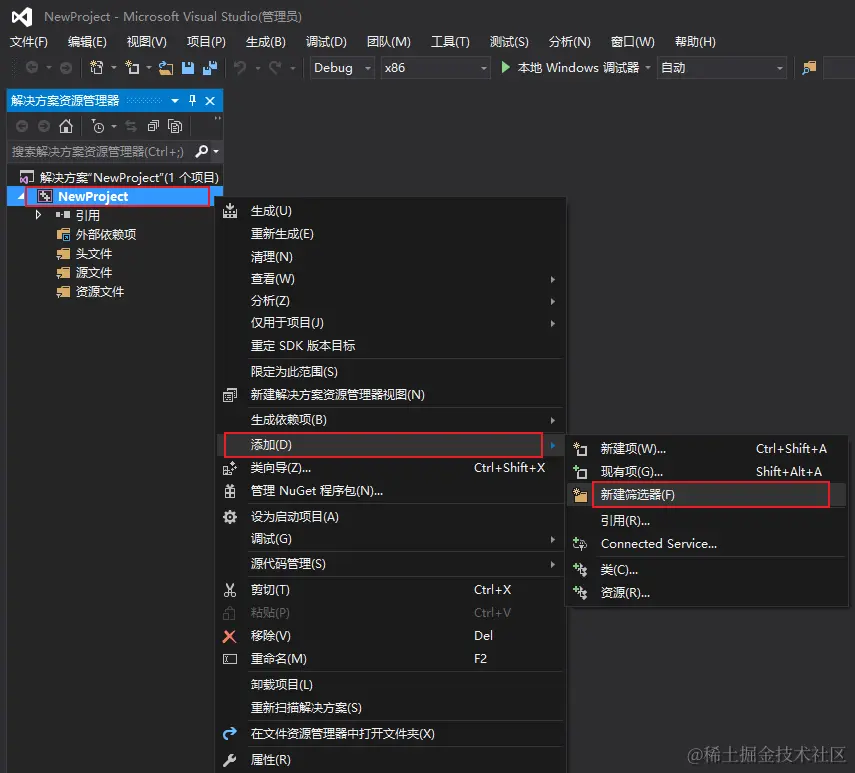Choose 新建筛选器(F) in the submenu

click(707, 494)
